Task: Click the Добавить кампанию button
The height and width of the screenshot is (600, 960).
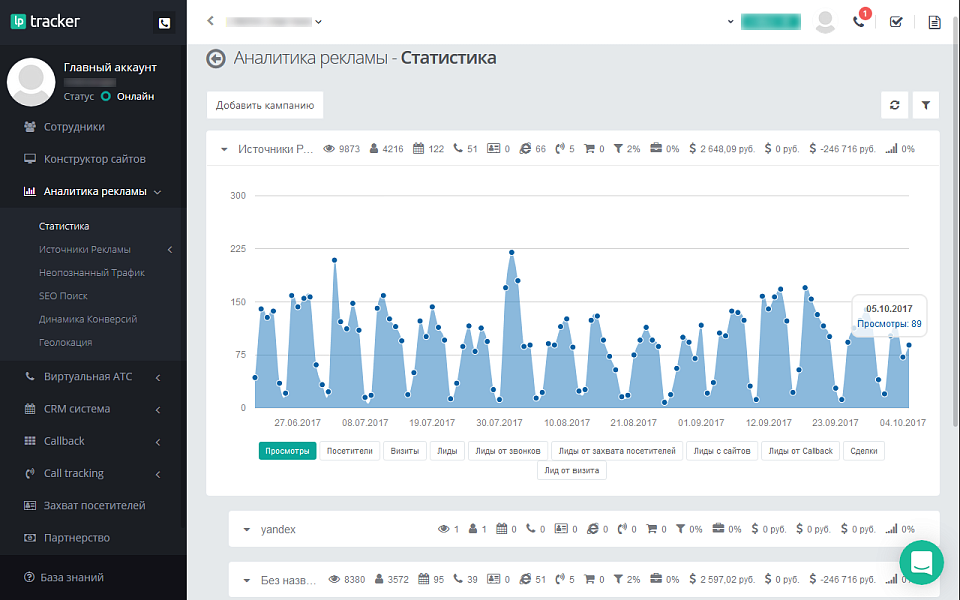Action: [264, 104]
